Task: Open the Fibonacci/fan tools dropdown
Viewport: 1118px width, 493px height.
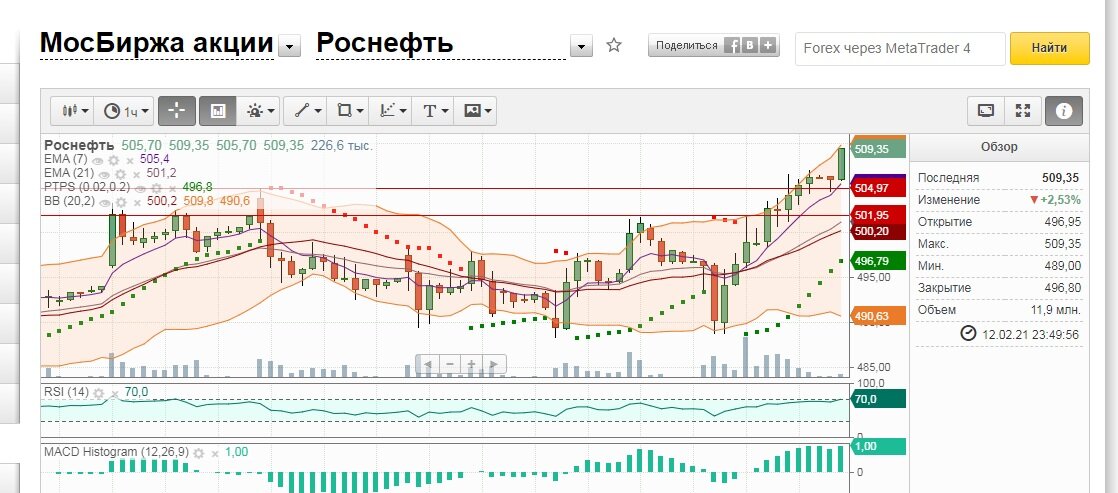Action: pos(392,111)
